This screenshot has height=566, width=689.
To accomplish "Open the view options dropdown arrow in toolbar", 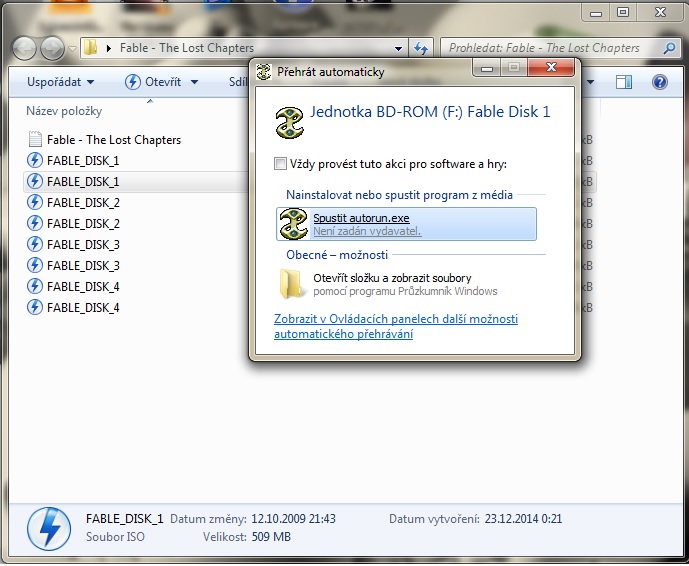I will tap(590, 82).
